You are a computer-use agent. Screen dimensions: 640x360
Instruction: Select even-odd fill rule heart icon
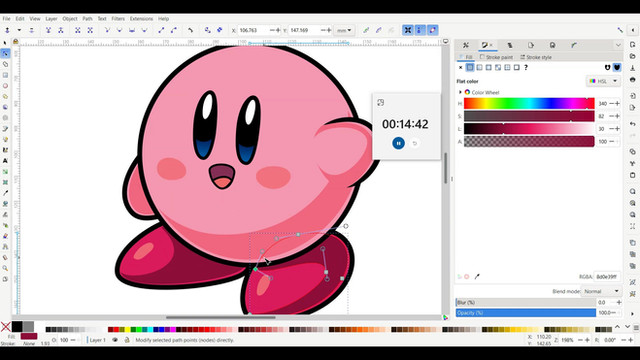click(607, 67)
